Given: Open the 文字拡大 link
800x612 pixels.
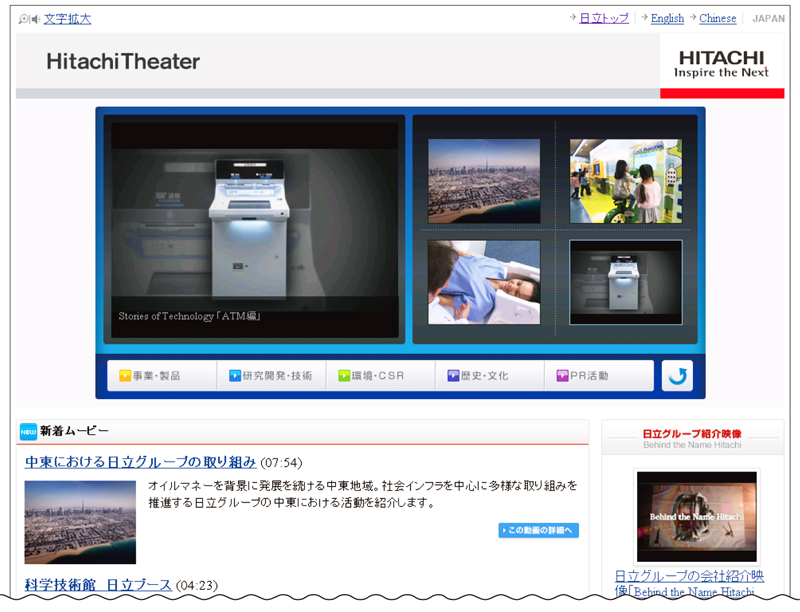Looking at the screenshot, I should tap(67, 19).
